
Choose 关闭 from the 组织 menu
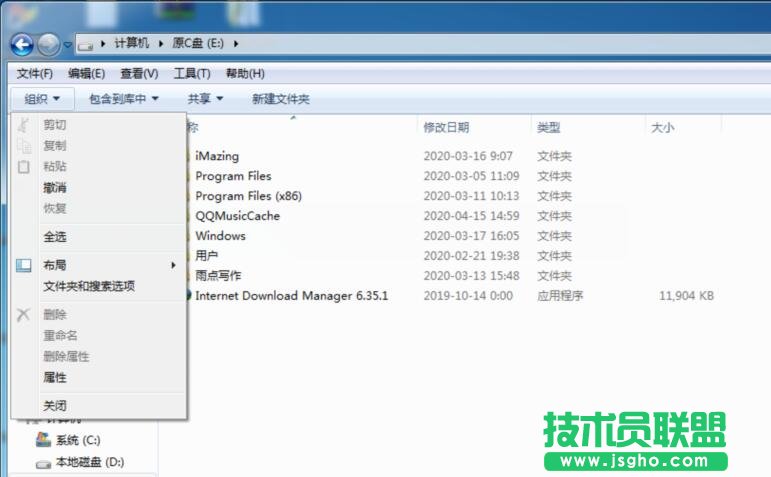pyautogui.click(x=112, y=406)
